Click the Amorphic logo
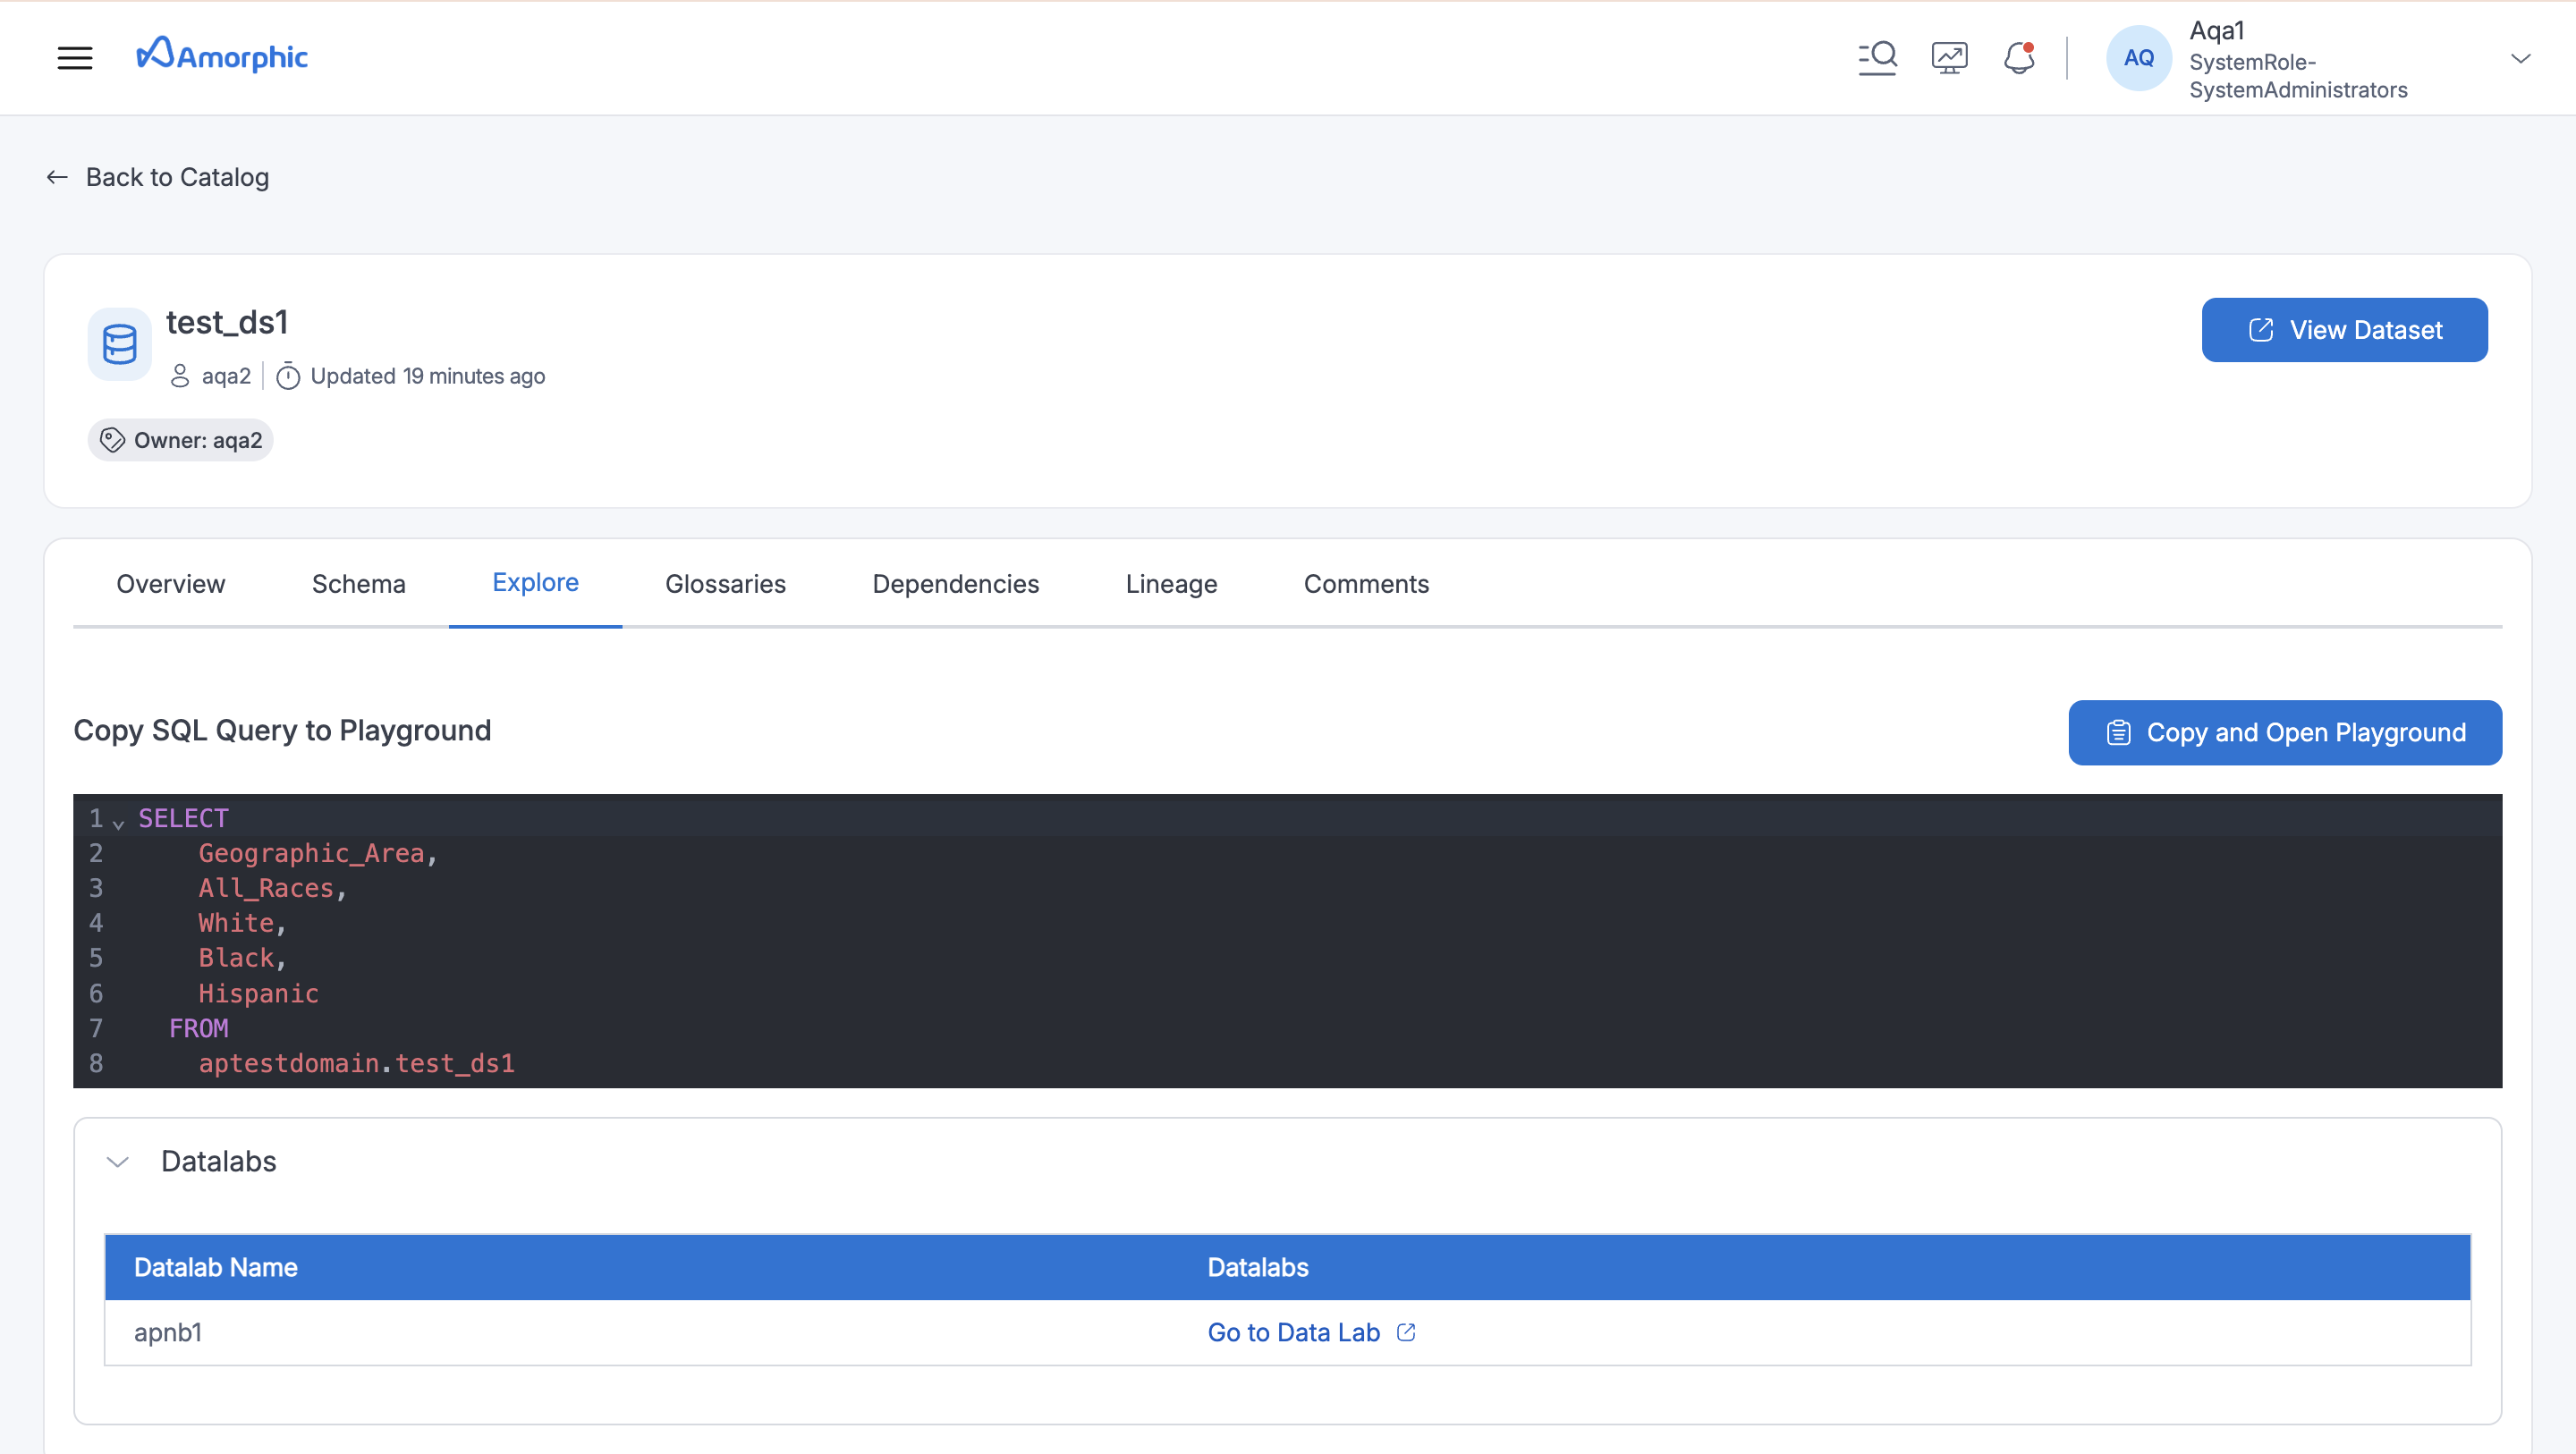The image size is (2576, 1454). pyautogui.click(x=222, y=56)
